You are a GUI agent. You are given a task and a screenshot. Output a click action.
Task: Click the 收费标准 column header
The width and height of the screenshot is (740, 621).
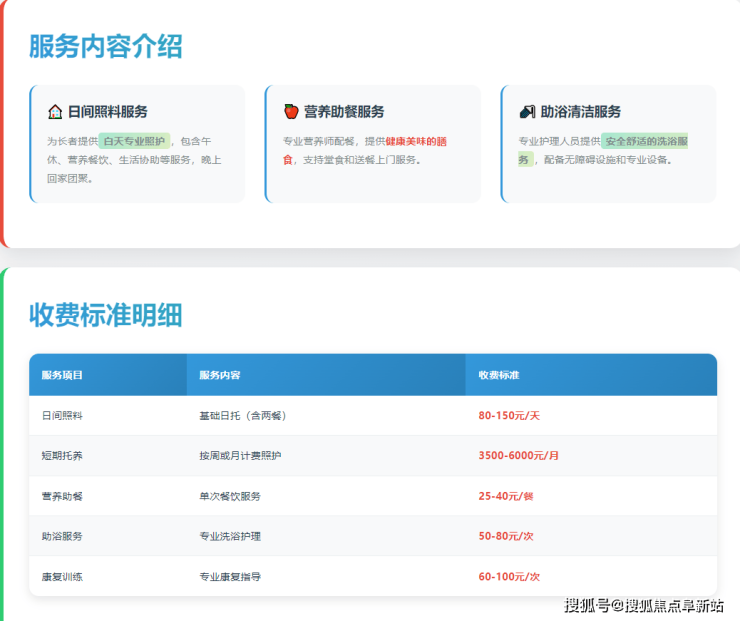pyautogui.click(x=498, y=375)
